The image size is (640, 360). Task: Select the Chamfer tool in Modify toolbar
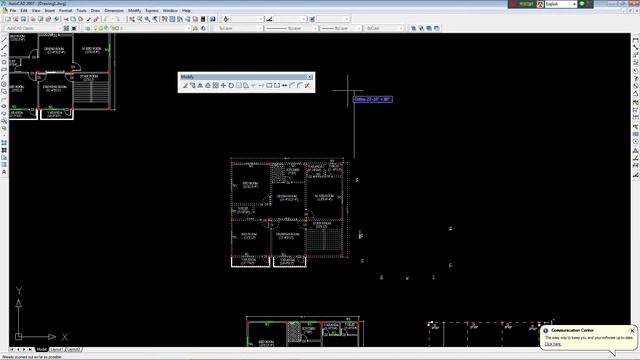[x=292, y=85]
